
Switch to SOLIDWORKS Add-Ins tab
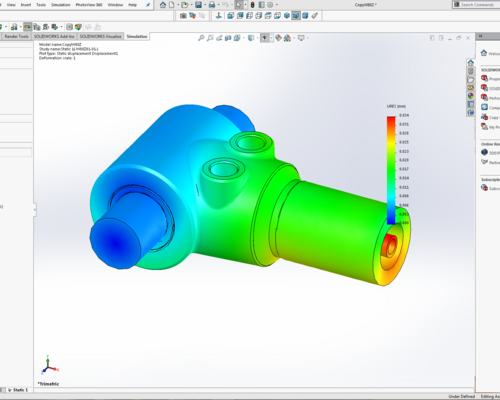coord(54,36)
